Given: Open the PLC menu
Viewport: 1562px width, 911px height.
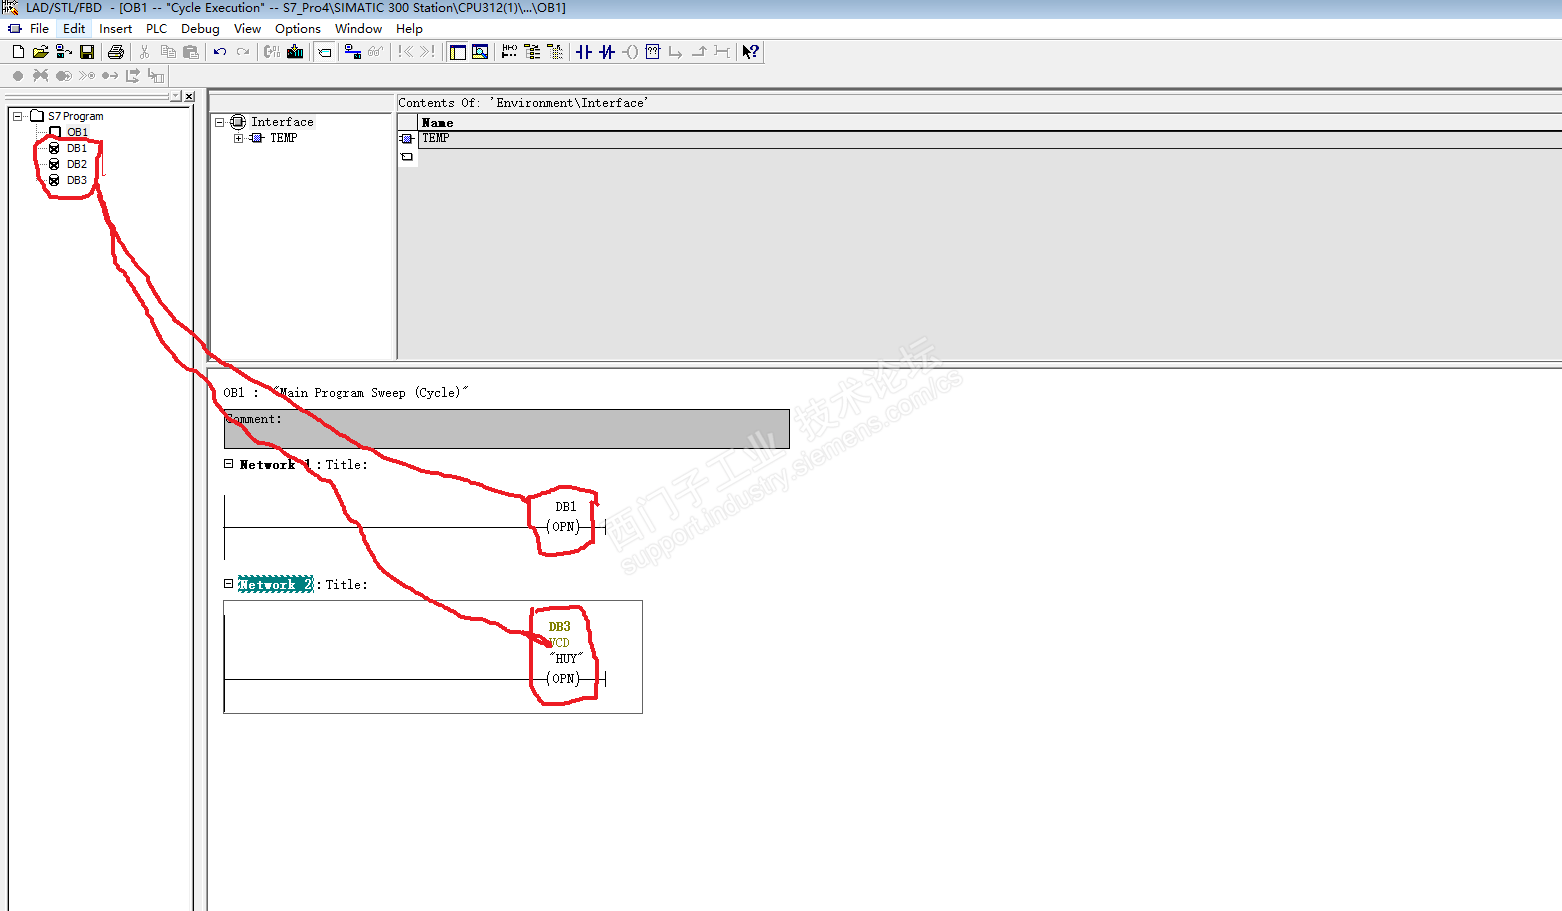Looking at the screenshot, I should click(156, 29).
